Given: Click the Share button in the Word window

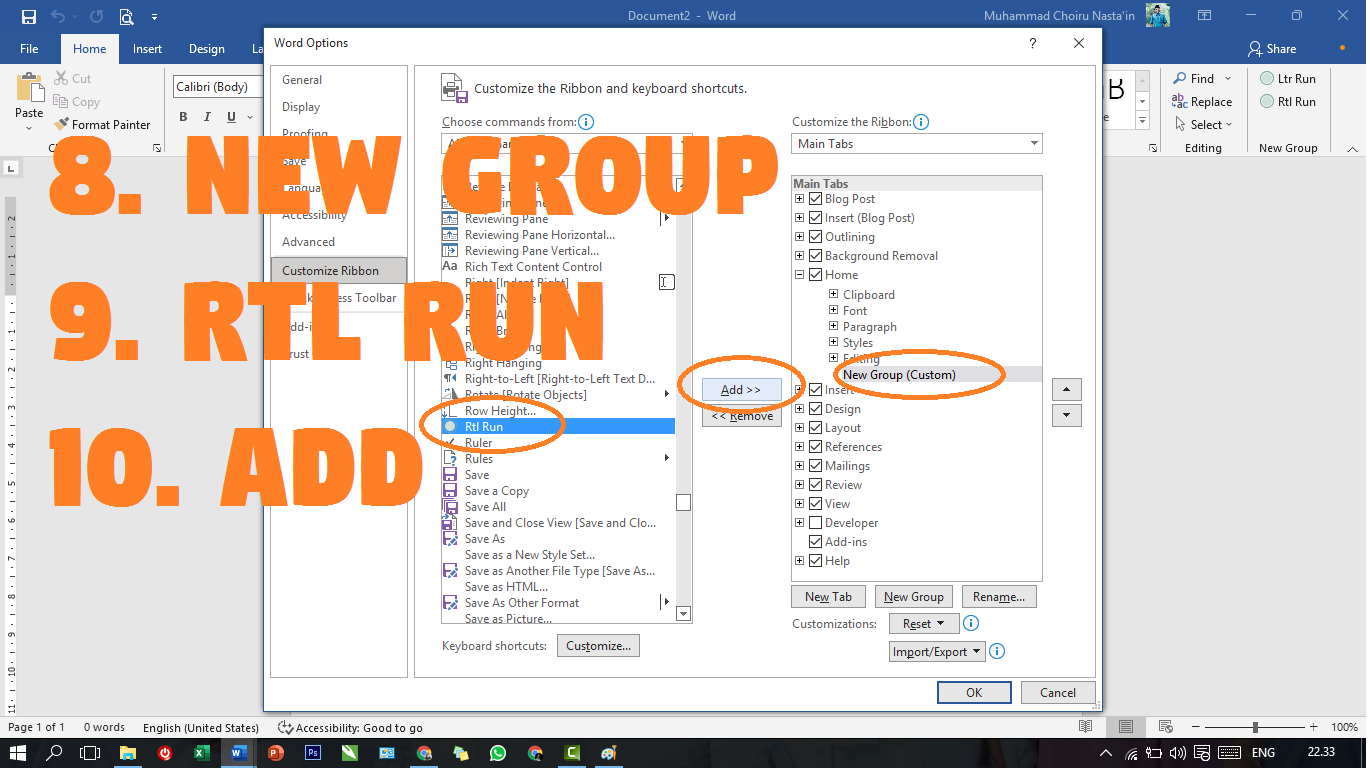Looking at the screenshot, I should [1272, 48].
